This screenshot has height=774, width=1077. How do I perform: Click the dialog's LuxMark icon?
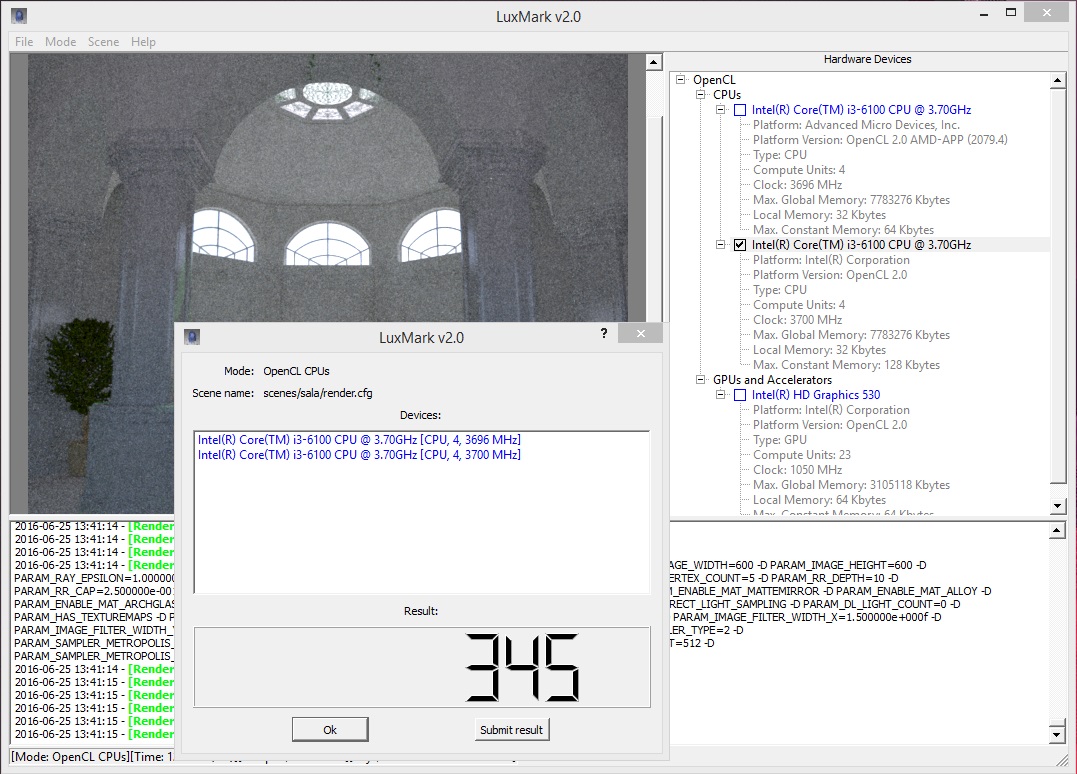tap(192, 337)
